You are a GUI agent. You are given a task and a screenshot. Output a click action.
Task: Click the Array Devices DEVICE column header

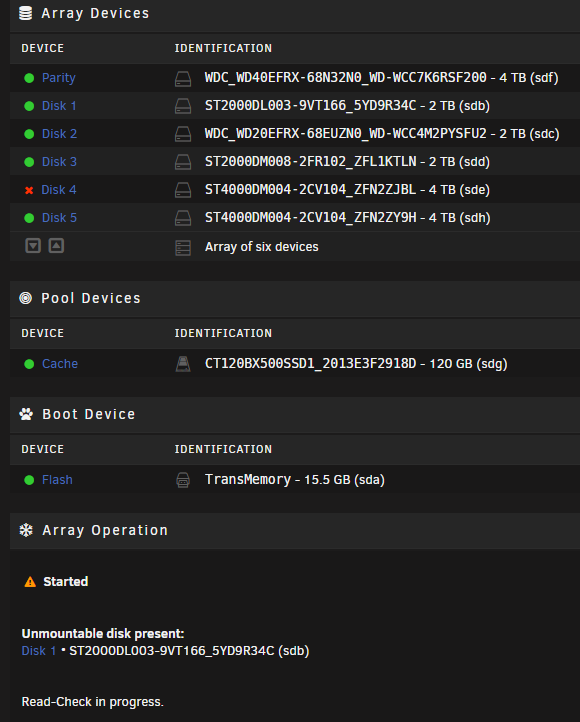pyautogui.click(x=42, y=48)
